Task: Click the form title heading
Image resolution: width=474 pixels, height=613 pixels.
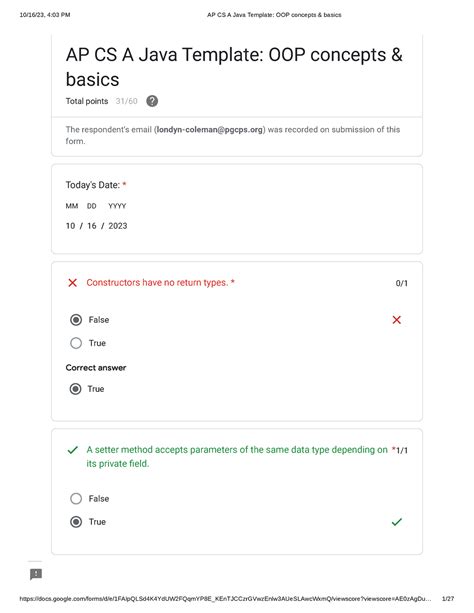Action: pyautogui.click(x=234, y=67)
